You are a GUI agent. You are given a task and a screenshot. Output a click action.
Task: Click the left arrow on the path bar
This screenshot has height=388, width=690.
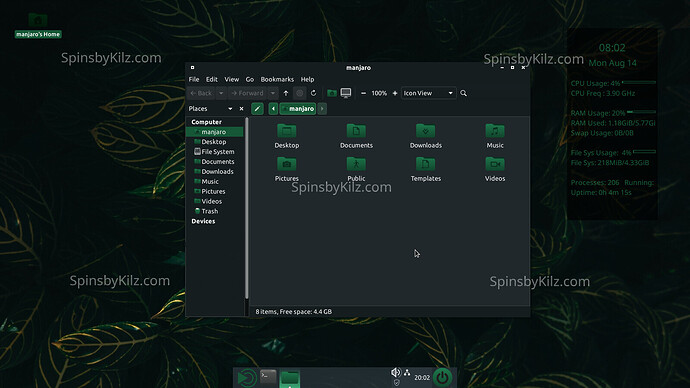[x=273, y=109]
